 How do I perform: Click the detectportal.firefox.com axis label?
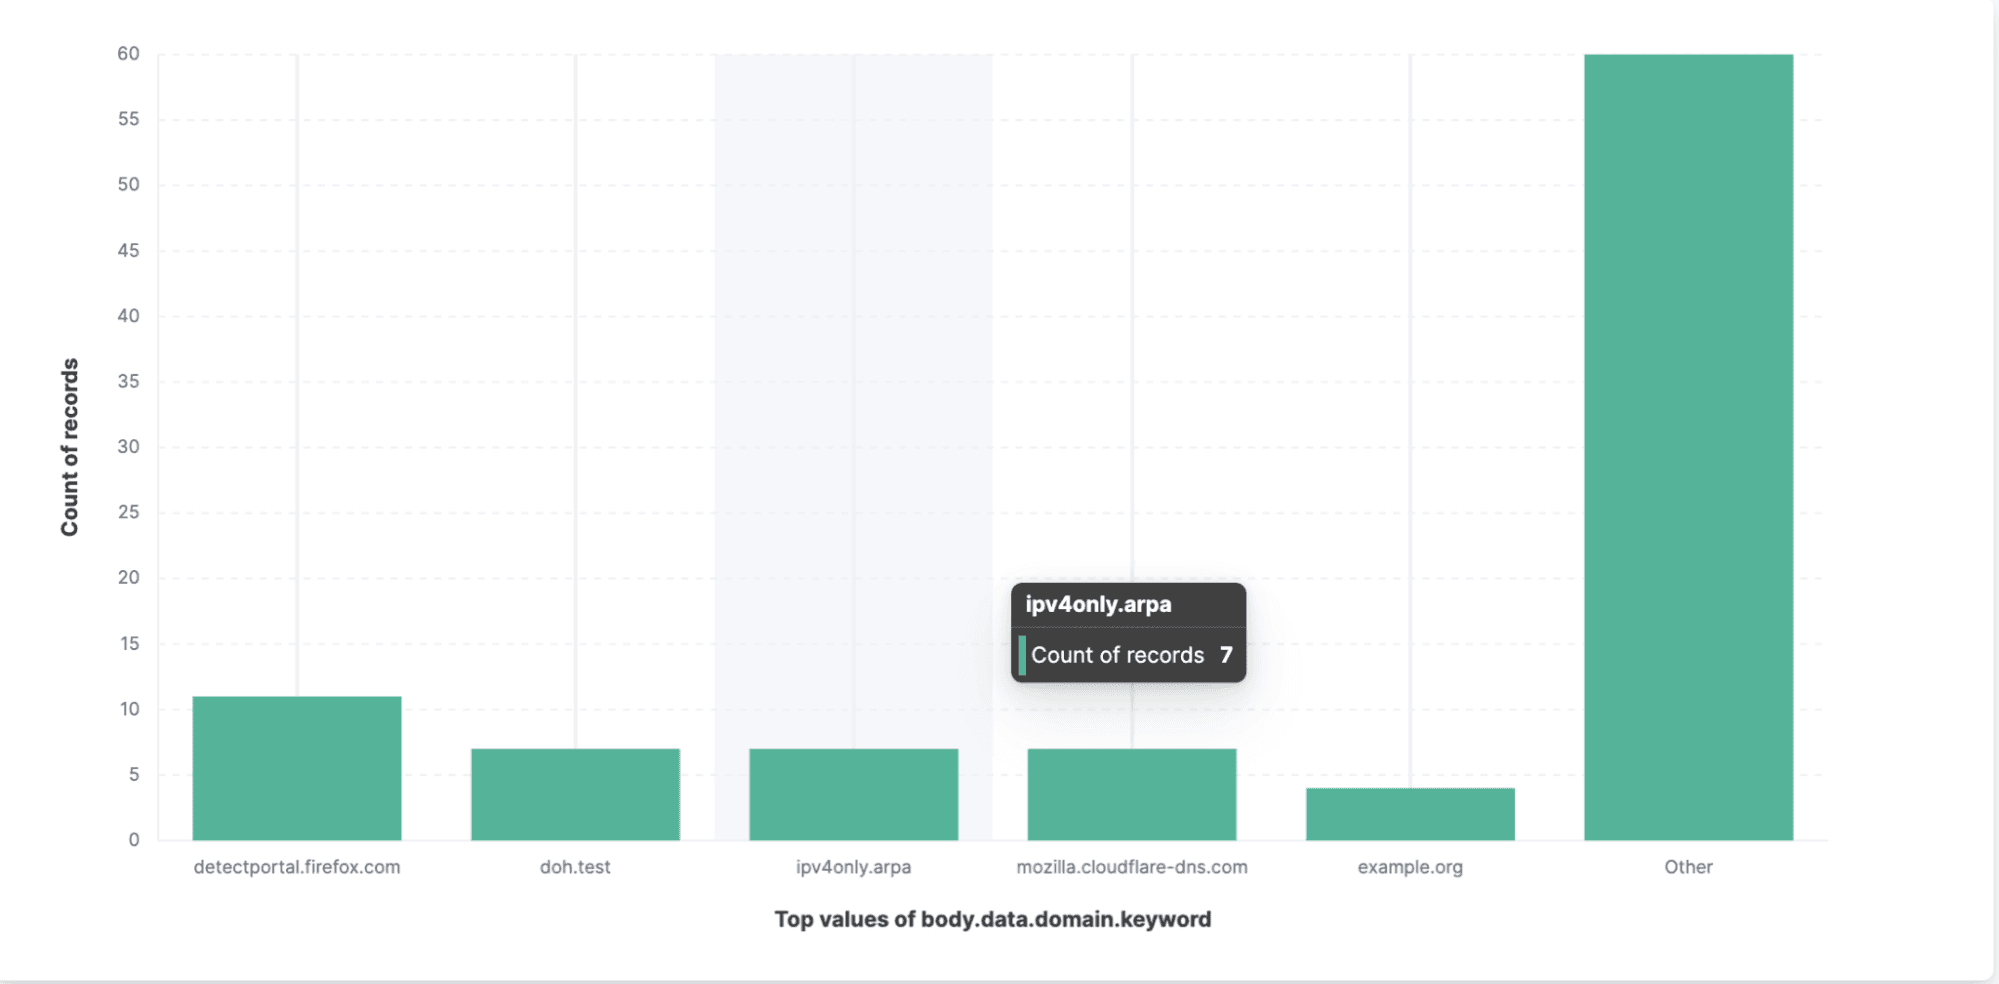297,867
